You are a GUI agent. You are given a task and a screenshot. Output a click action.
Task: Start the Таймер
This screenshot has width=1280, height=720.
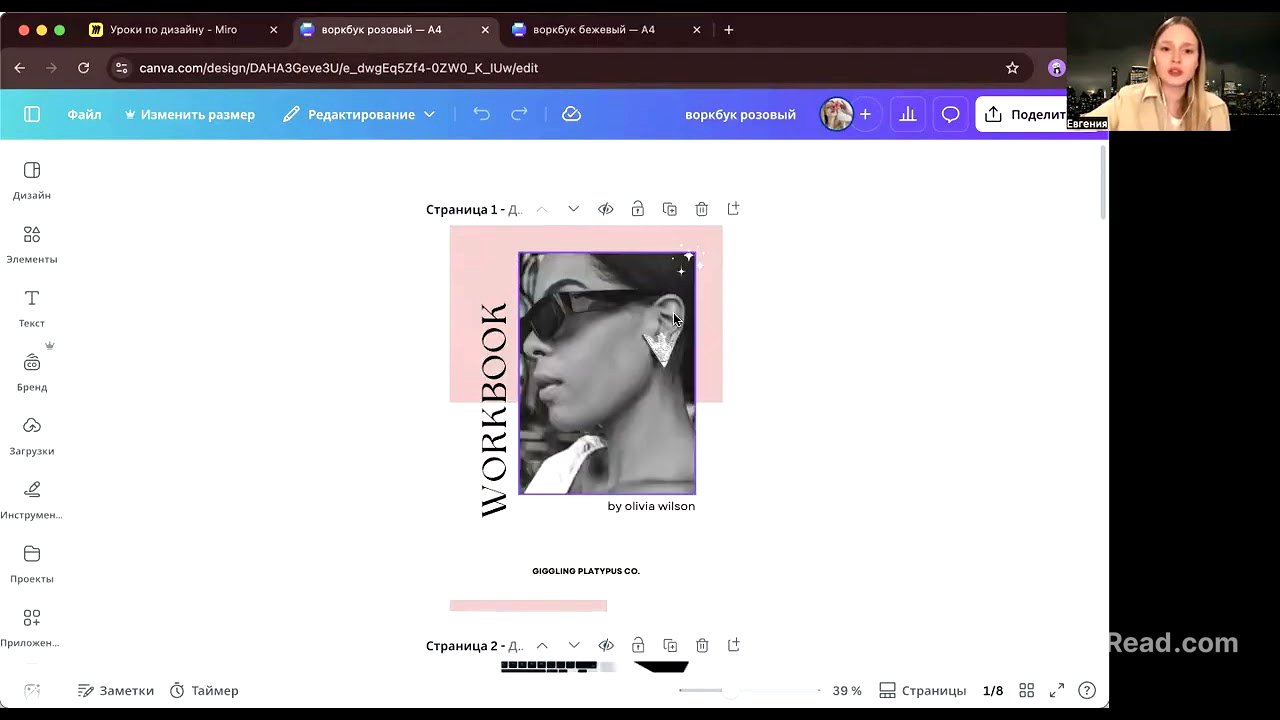pyautogui.click(x=204, y=691)
